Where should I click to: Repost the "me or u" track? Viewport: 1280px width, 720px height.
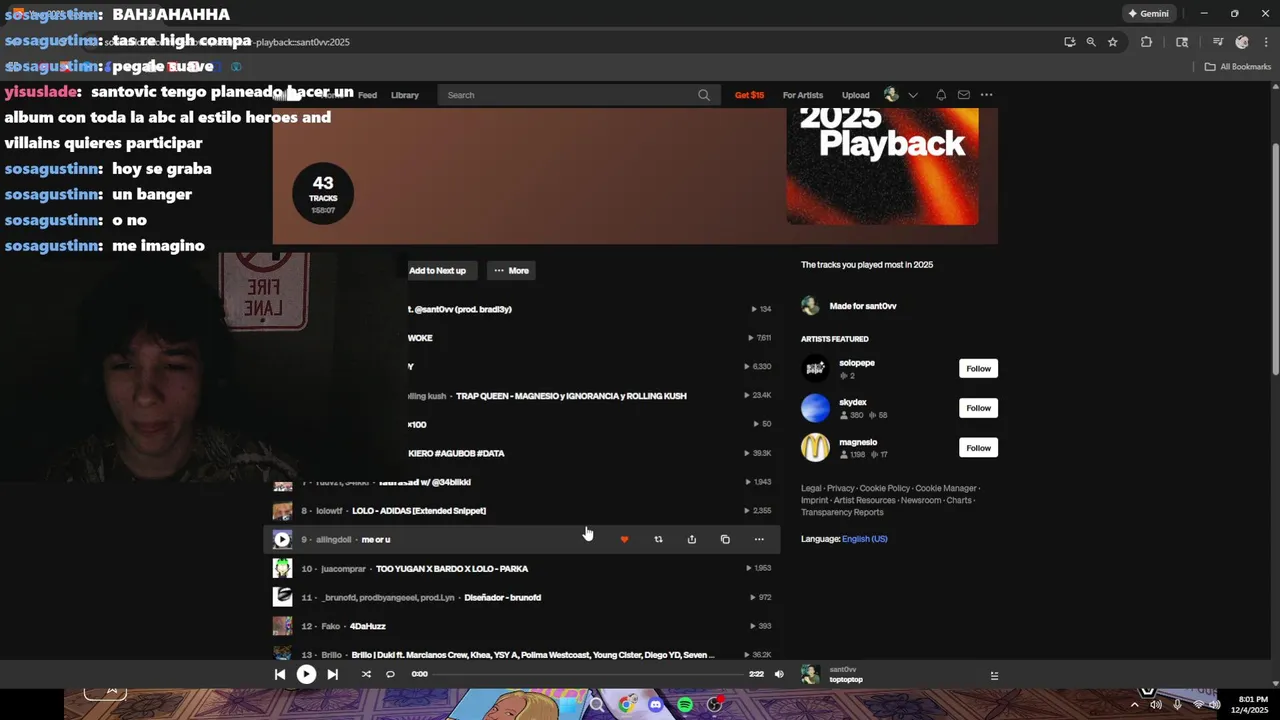coord(658,540)
